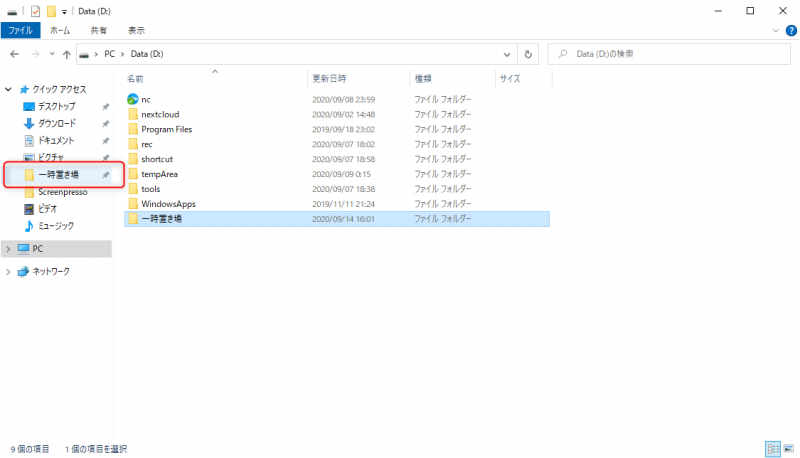This screenshot has height=458, width=800.
Task: Select the shortcut folder icon
Action: click(x=133, y=159)
